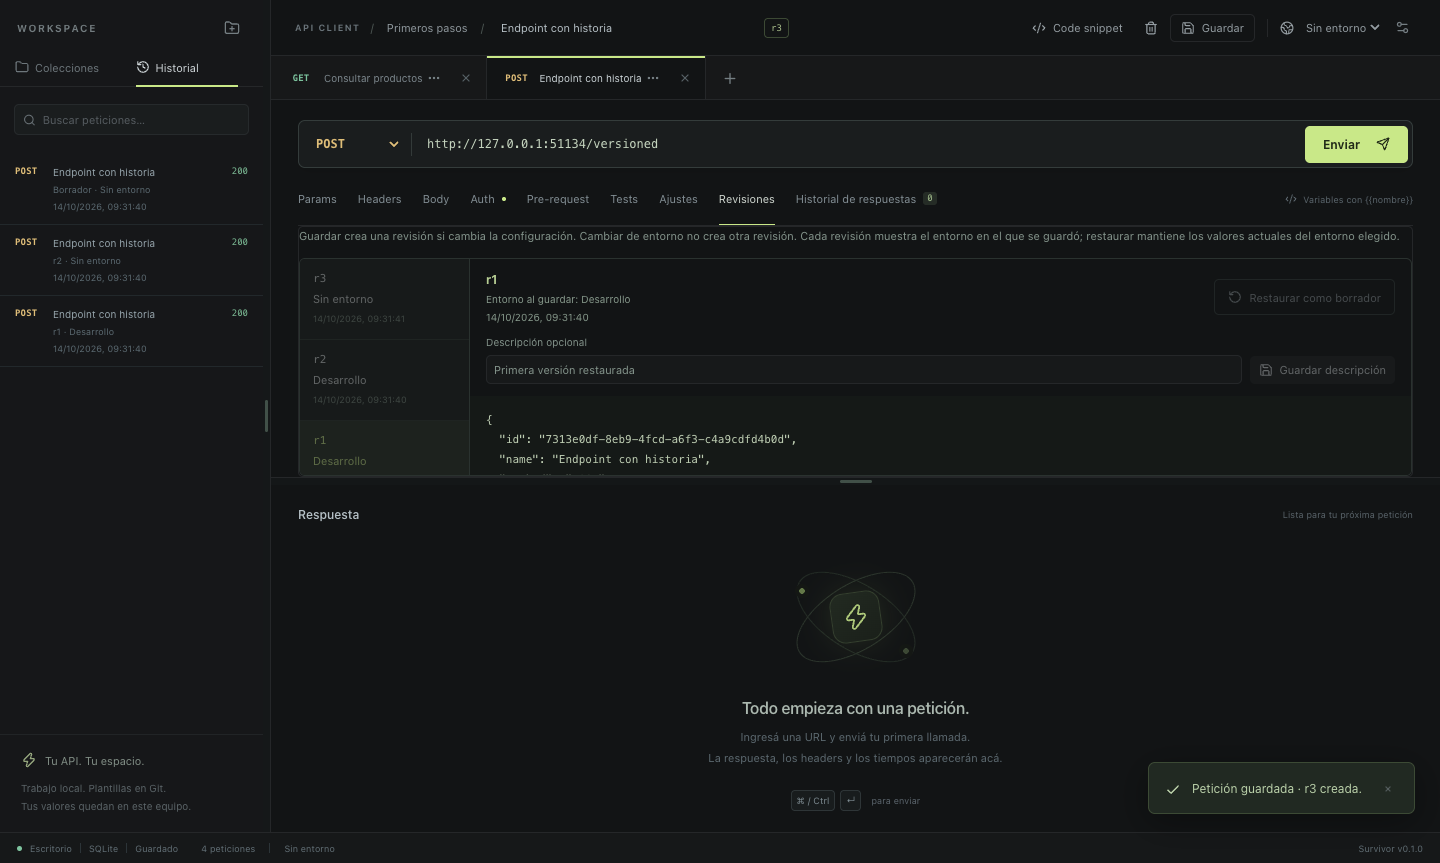Viewport: 1440px width, 863px height.
Task: Add a new request tab
Action: tap(730, 78)
